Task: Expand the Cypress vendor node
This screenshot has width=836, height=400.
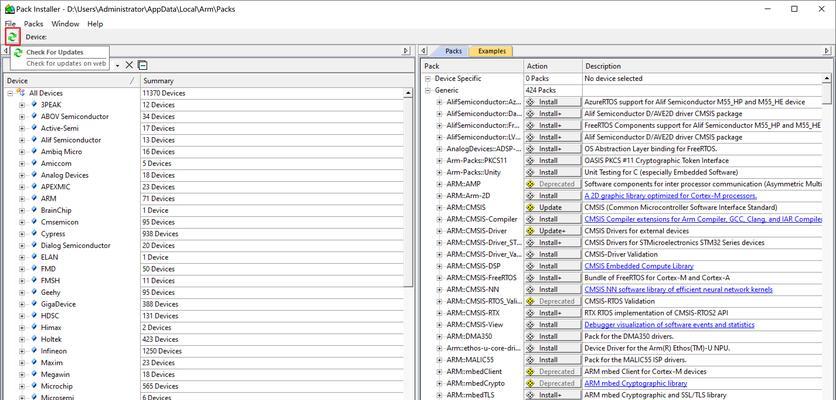Action: [x=22, y=234]
